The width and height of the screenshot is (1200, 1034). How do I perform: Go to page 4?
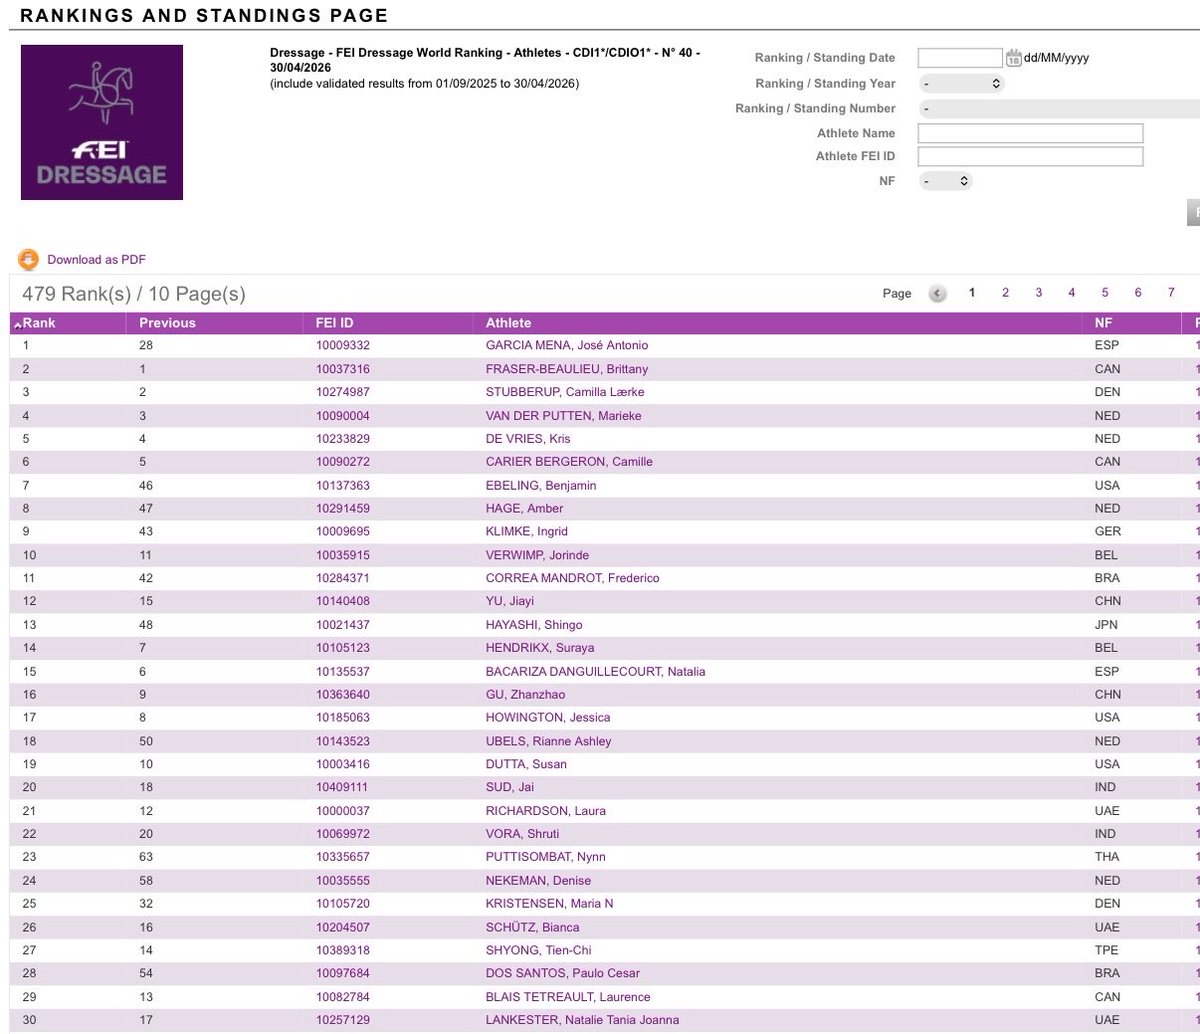(x=1071, y=293)
